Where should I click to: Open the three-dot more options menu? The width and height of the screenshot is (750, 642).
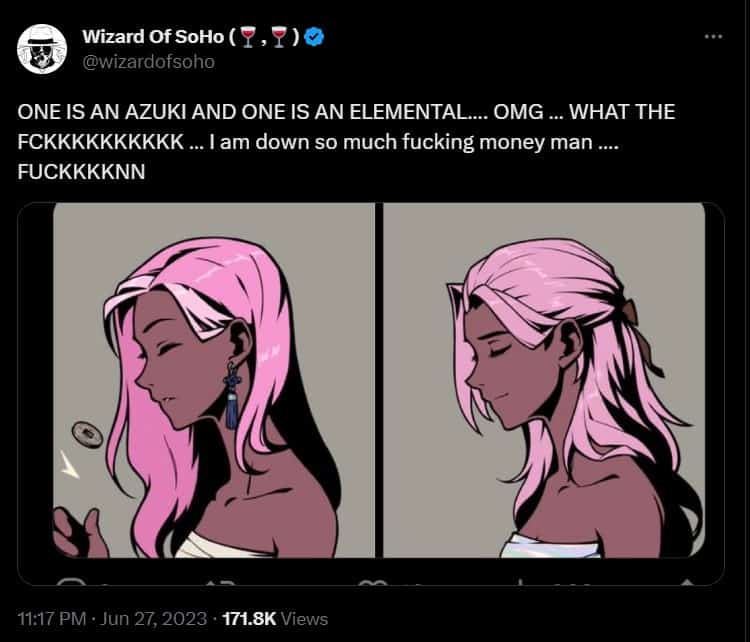713,36
